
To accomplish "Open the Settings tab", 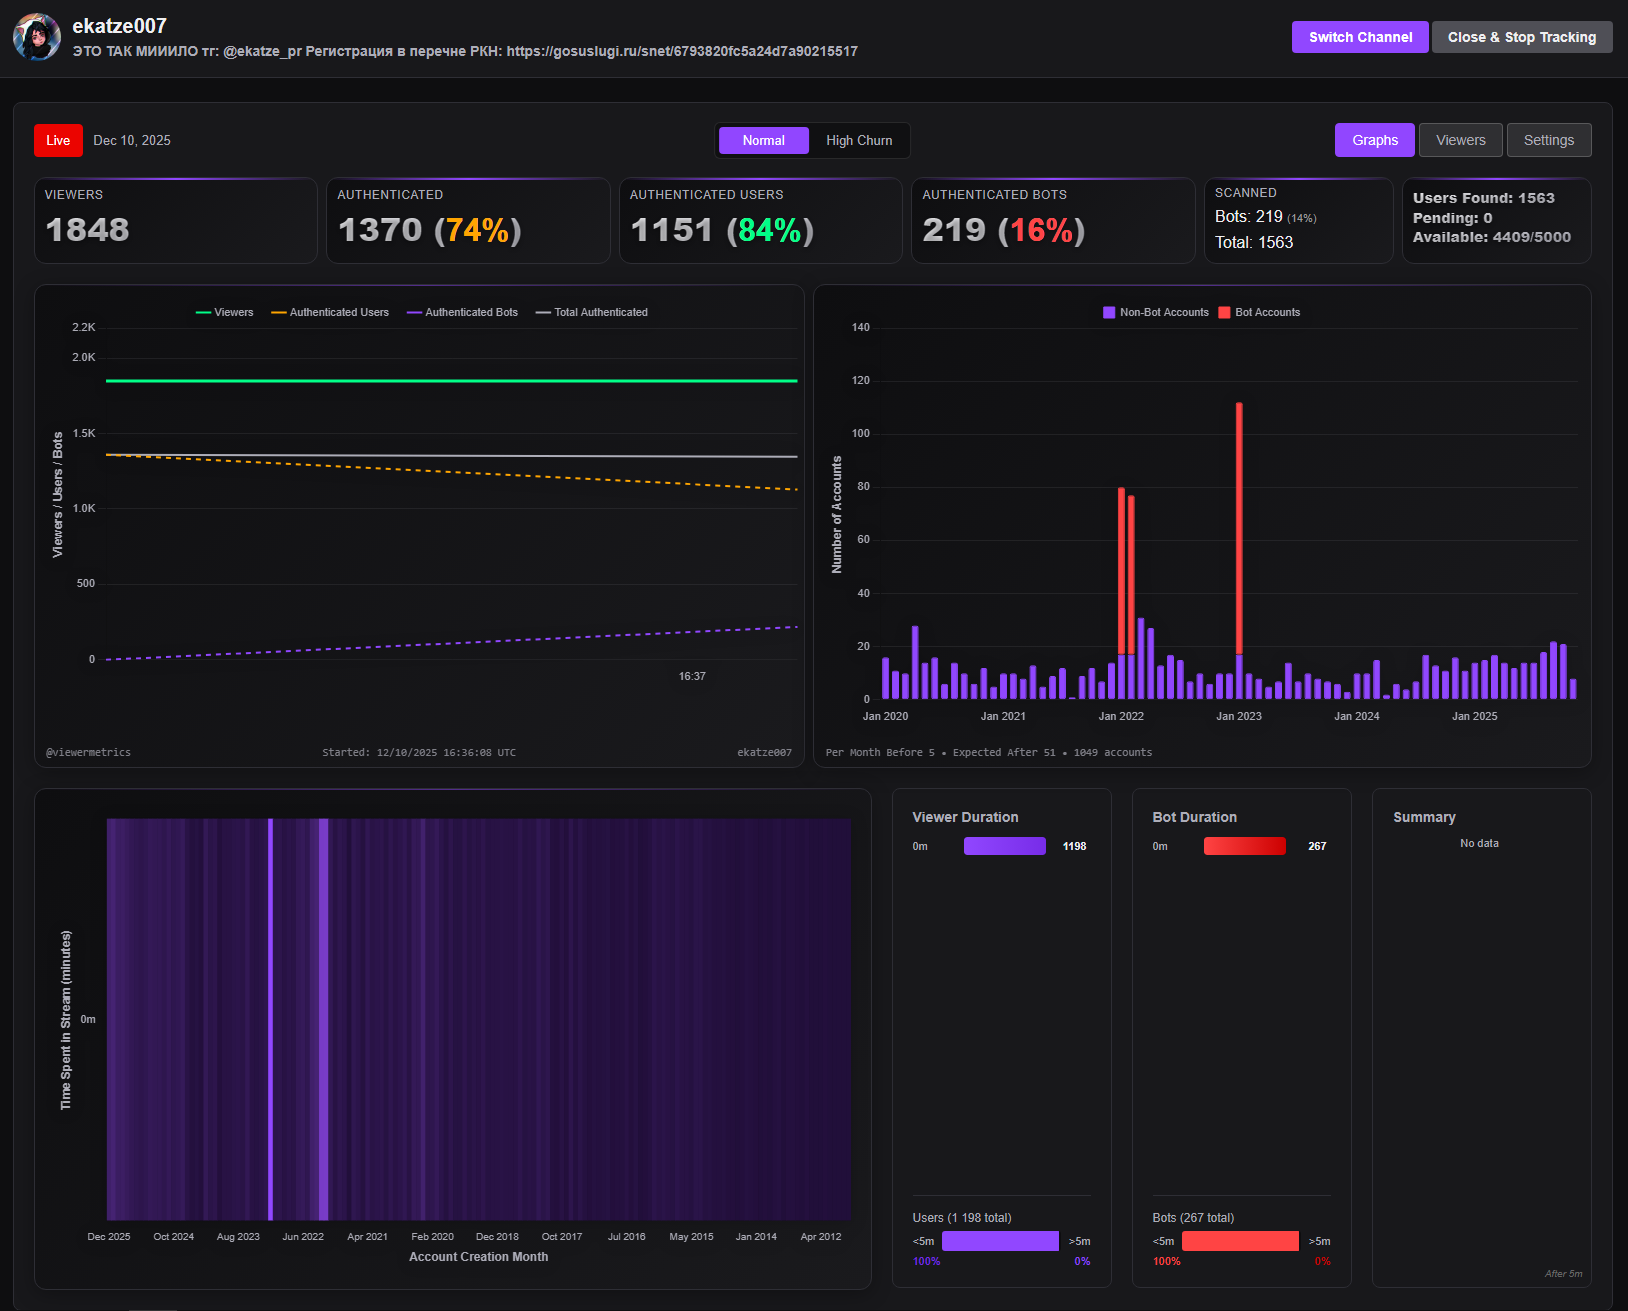I will coord(1548,141).
